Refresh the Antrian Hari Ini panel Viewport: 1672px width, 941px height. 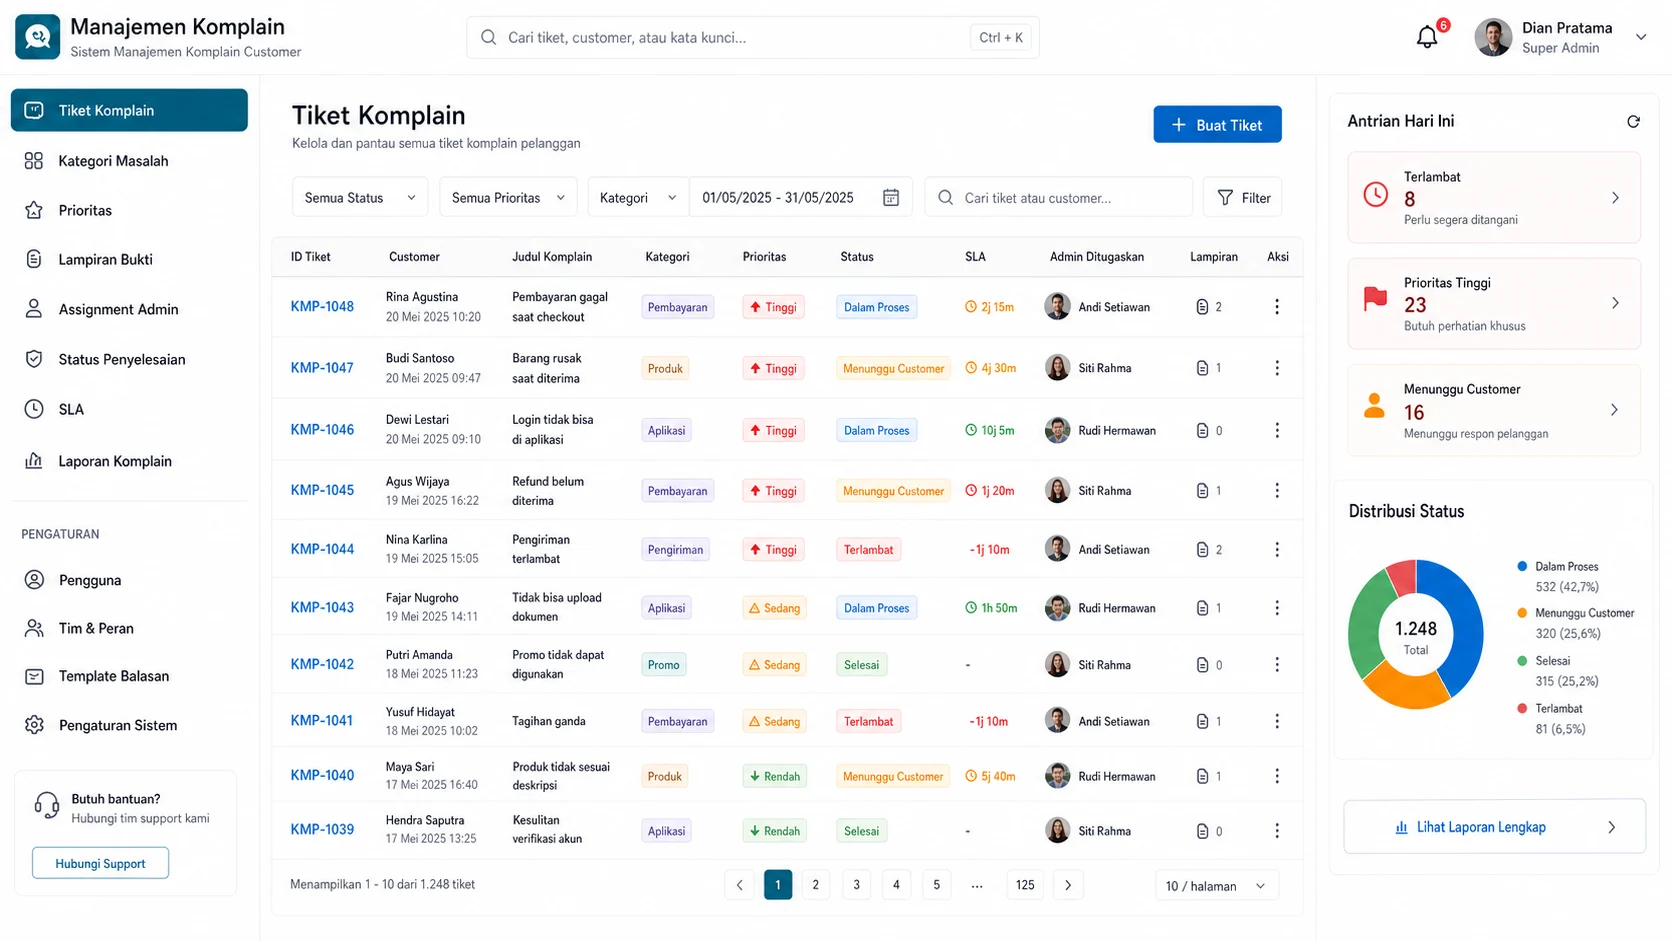click(1633, 122)
